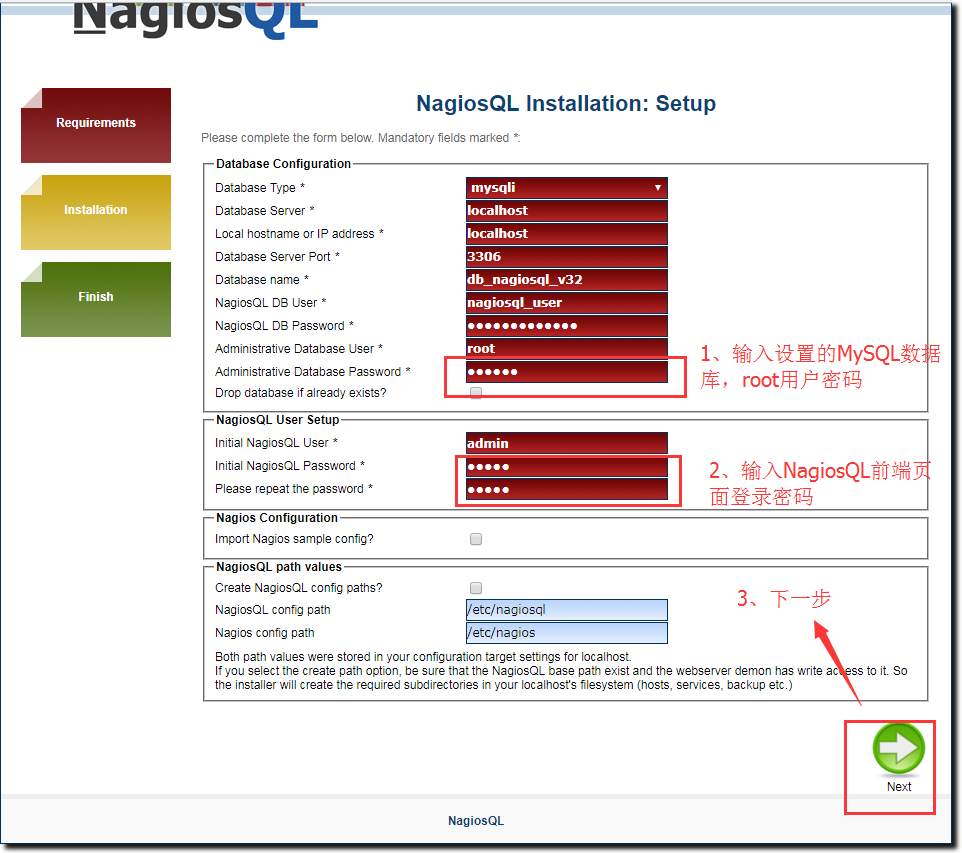Enable Import Nagios sample config checkbox
This screenshot has height=853, width=962.
(475, 539)
